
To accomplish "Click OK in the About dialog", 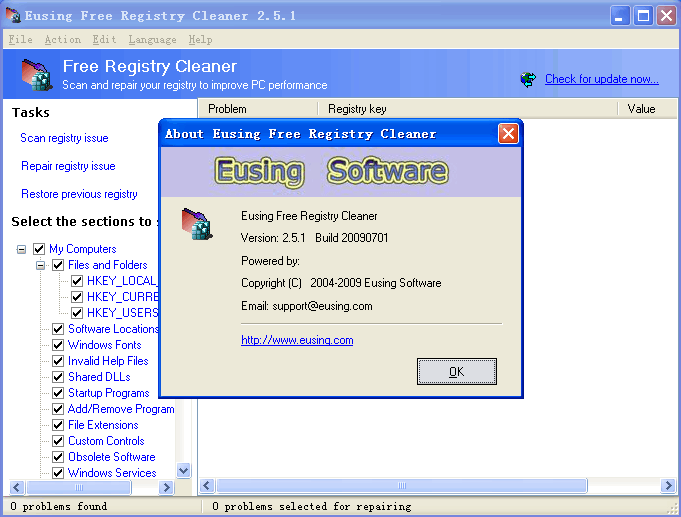I will pyautogui.click(x=456, y=372).
